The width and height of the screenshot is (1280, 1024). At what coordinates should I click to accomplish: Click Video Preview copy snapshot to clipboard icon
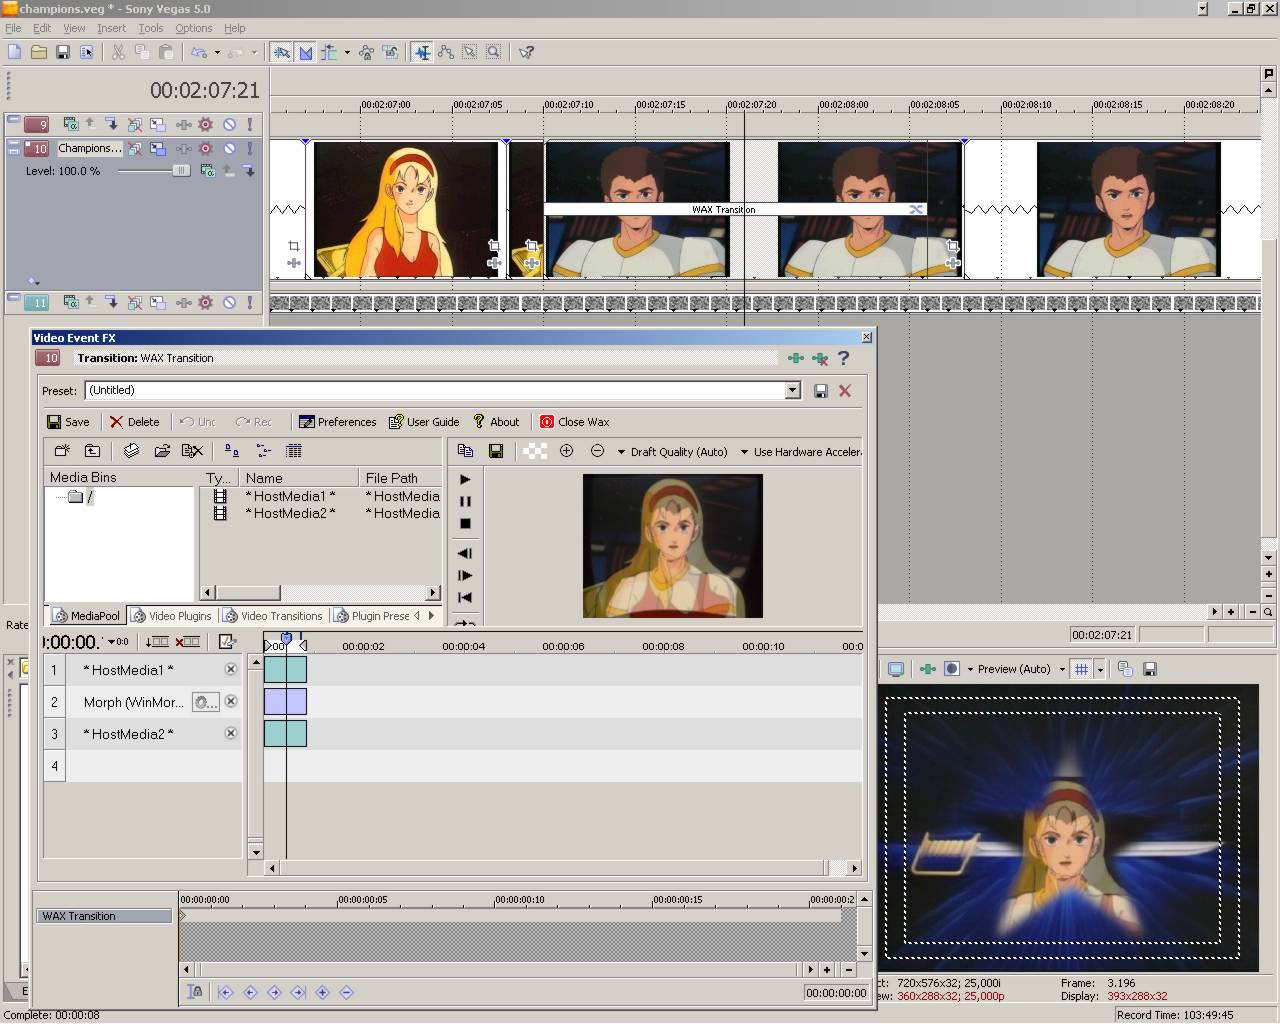point(1125,669)
